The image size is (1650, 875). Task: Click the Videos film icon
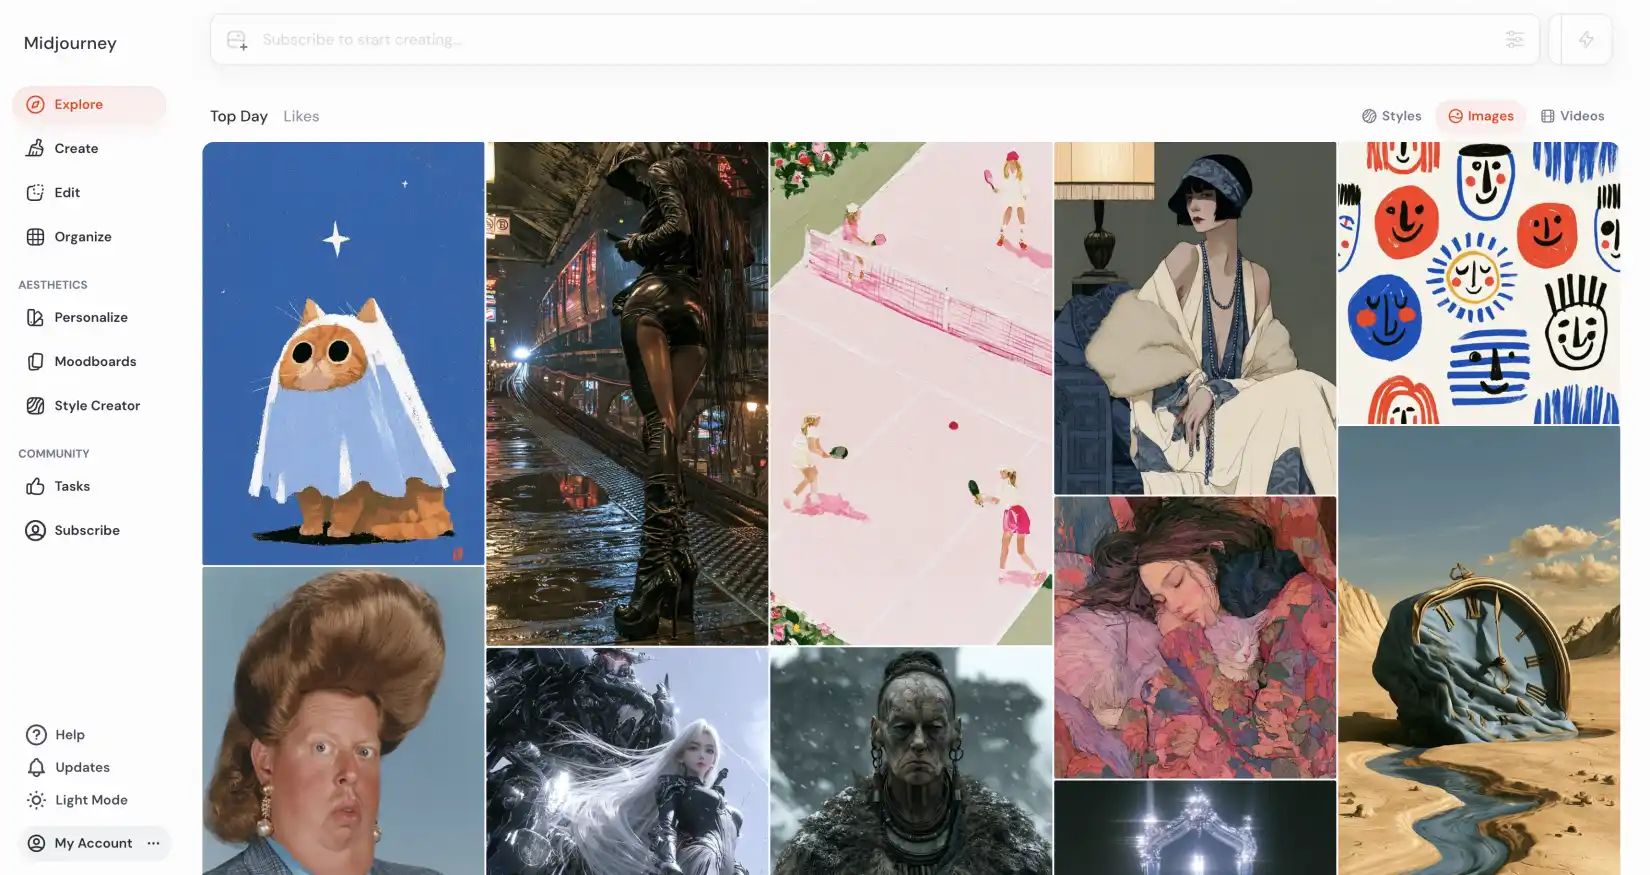(x=1547, y=116)
